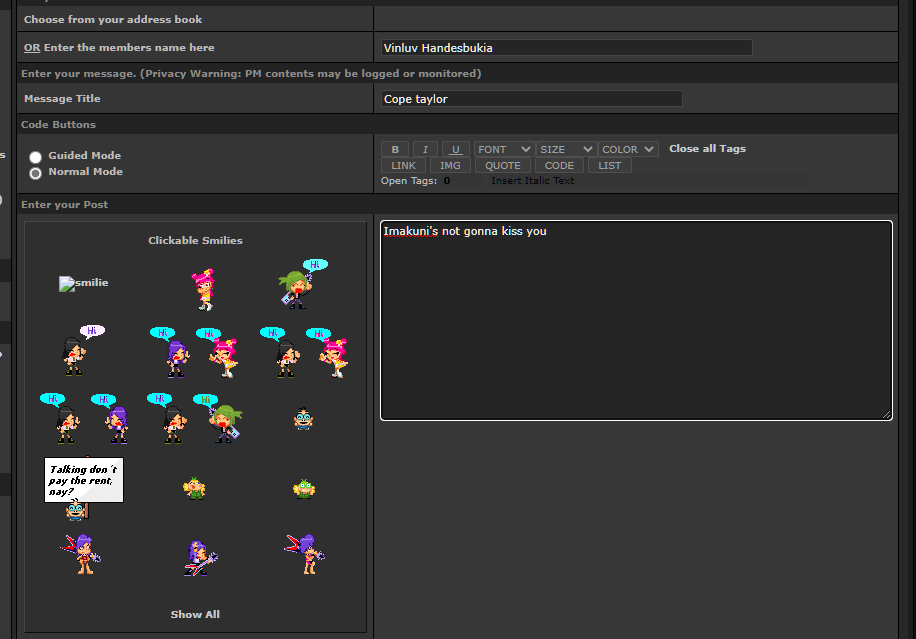Viewport: 916px width, 639px height.
Task: Click the post textarea resize handle
Action: (887, 415)
